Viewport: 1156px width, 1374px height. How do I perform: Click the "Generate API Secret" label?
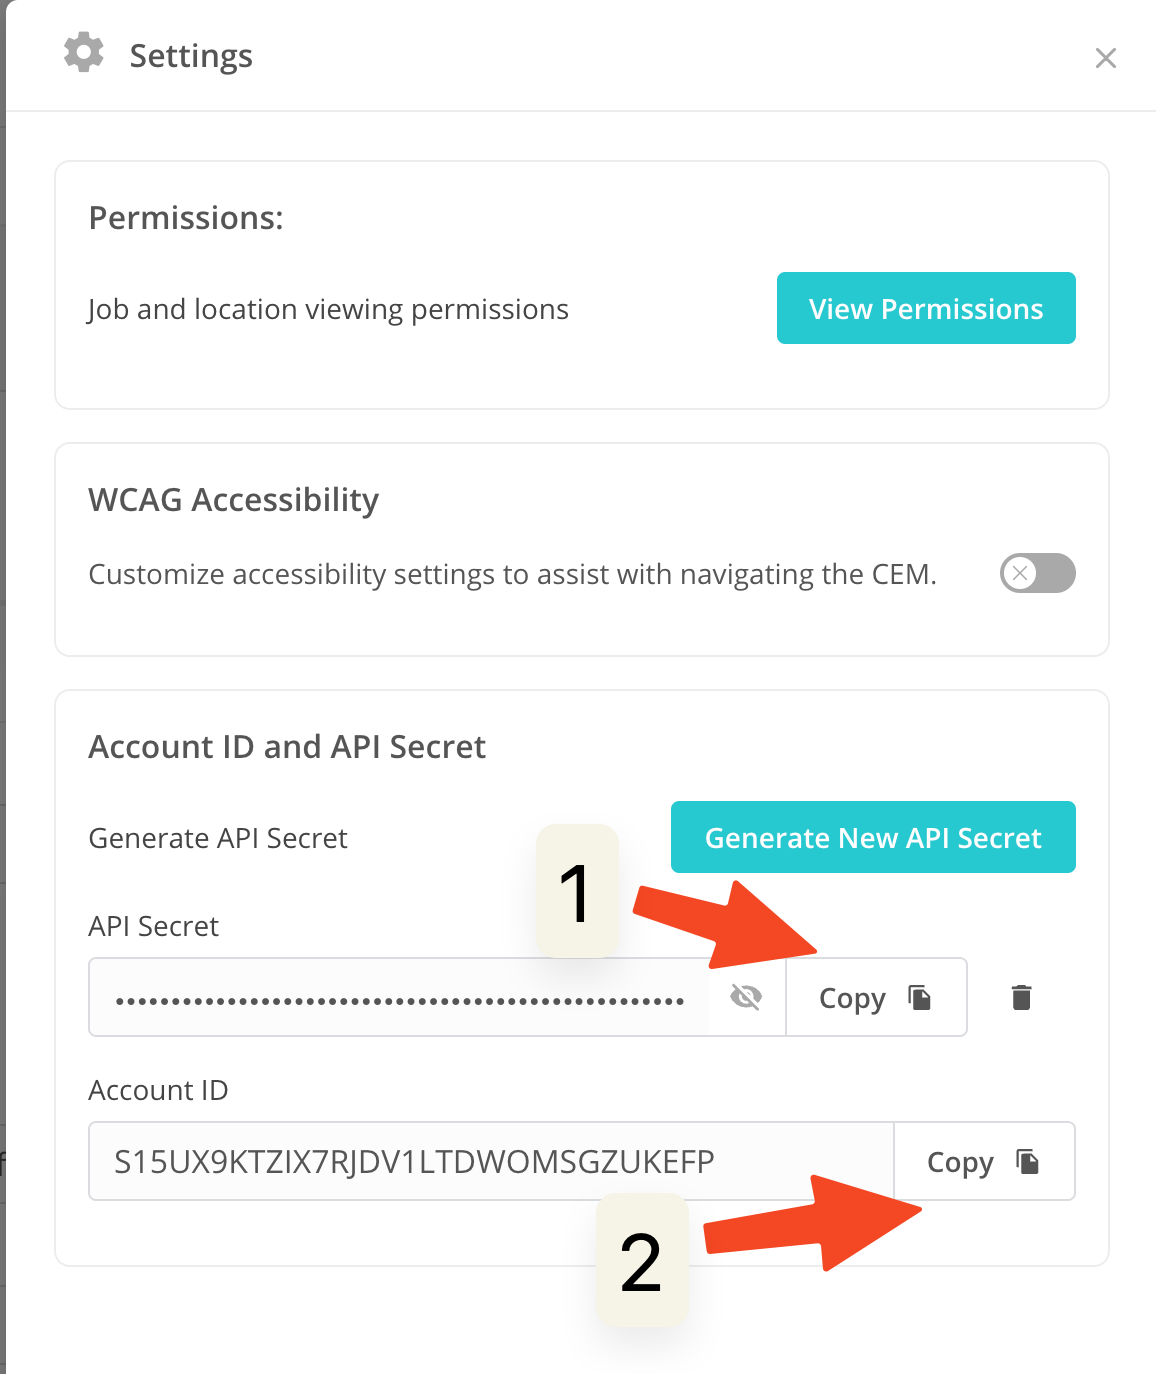tap(218, 838)
